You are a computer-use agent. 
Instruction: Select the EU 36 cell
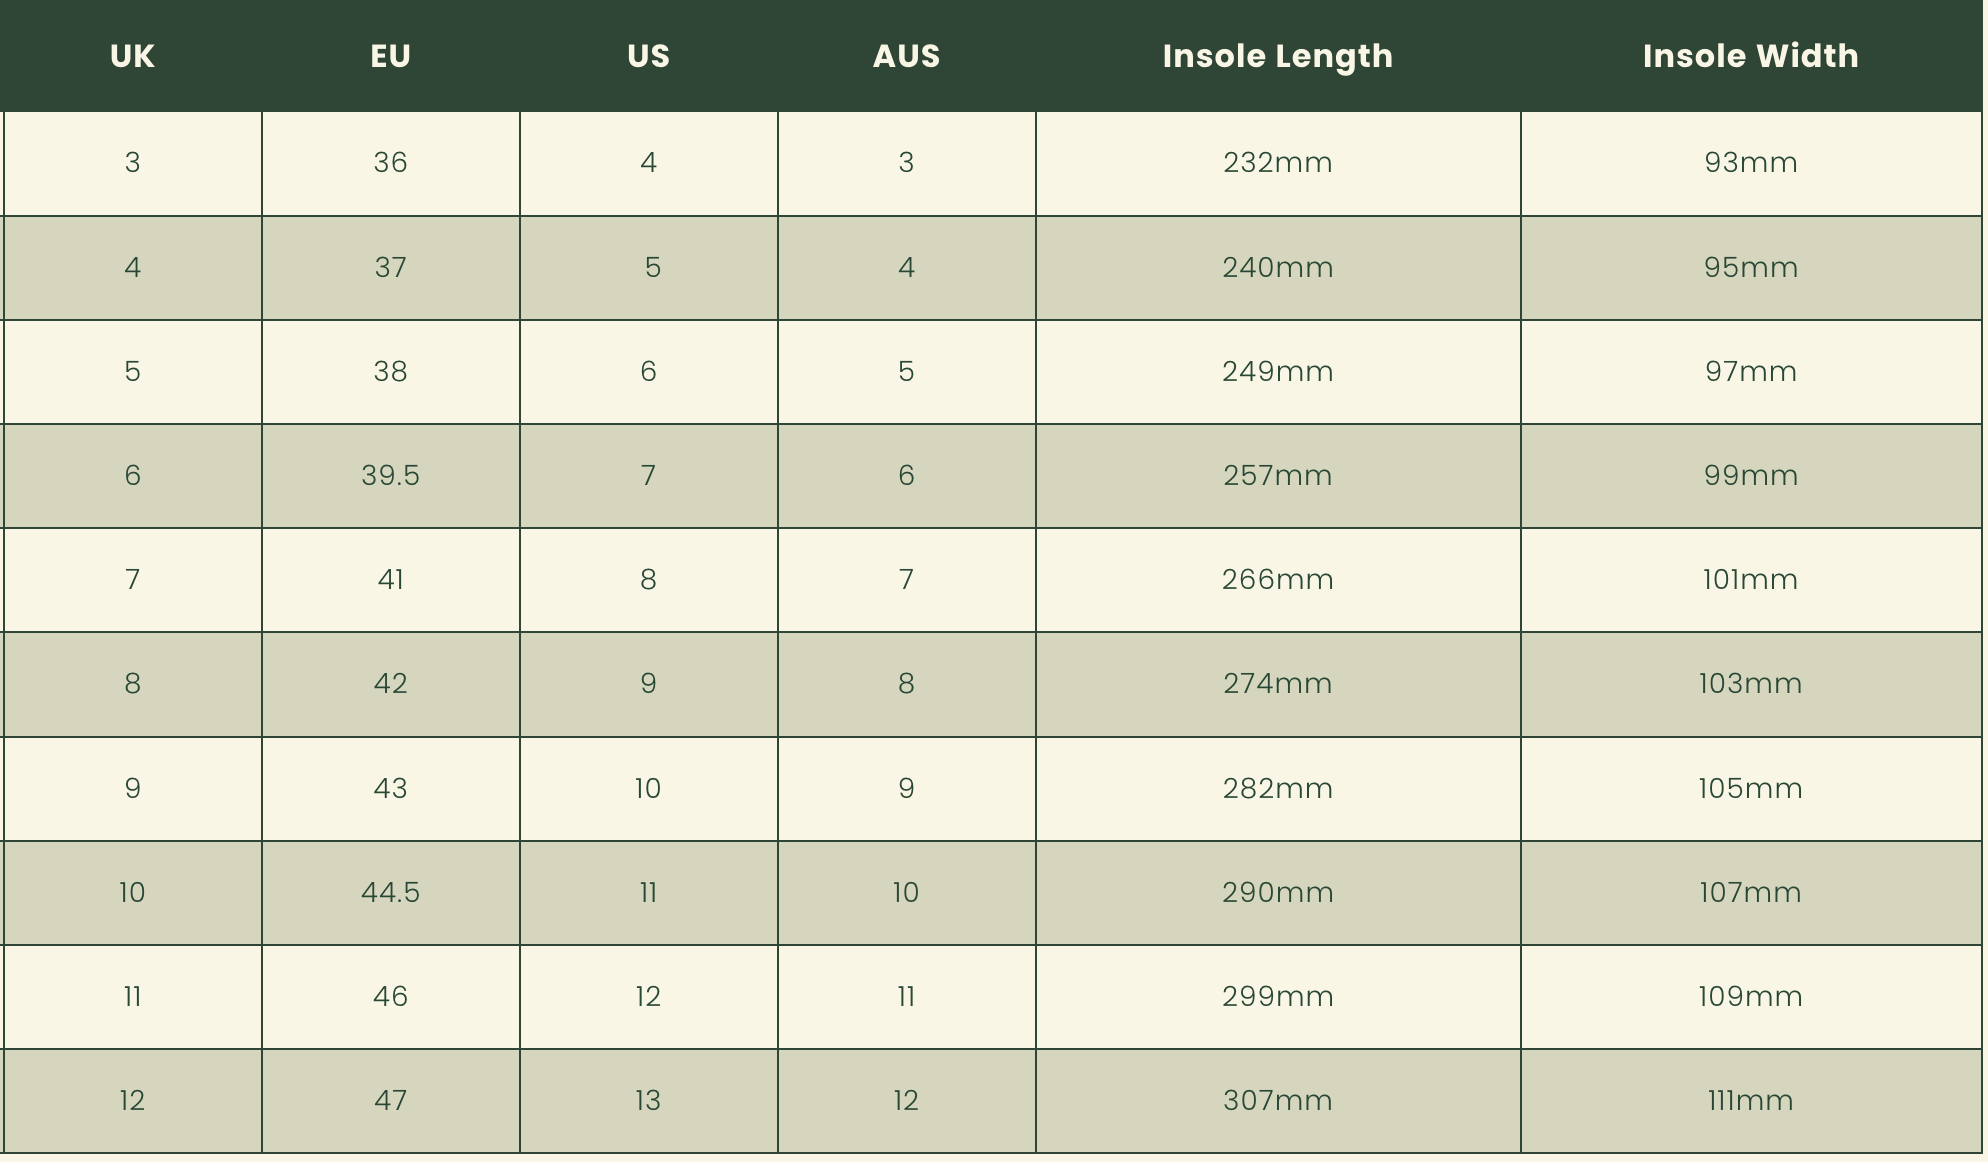coord(390,163)
